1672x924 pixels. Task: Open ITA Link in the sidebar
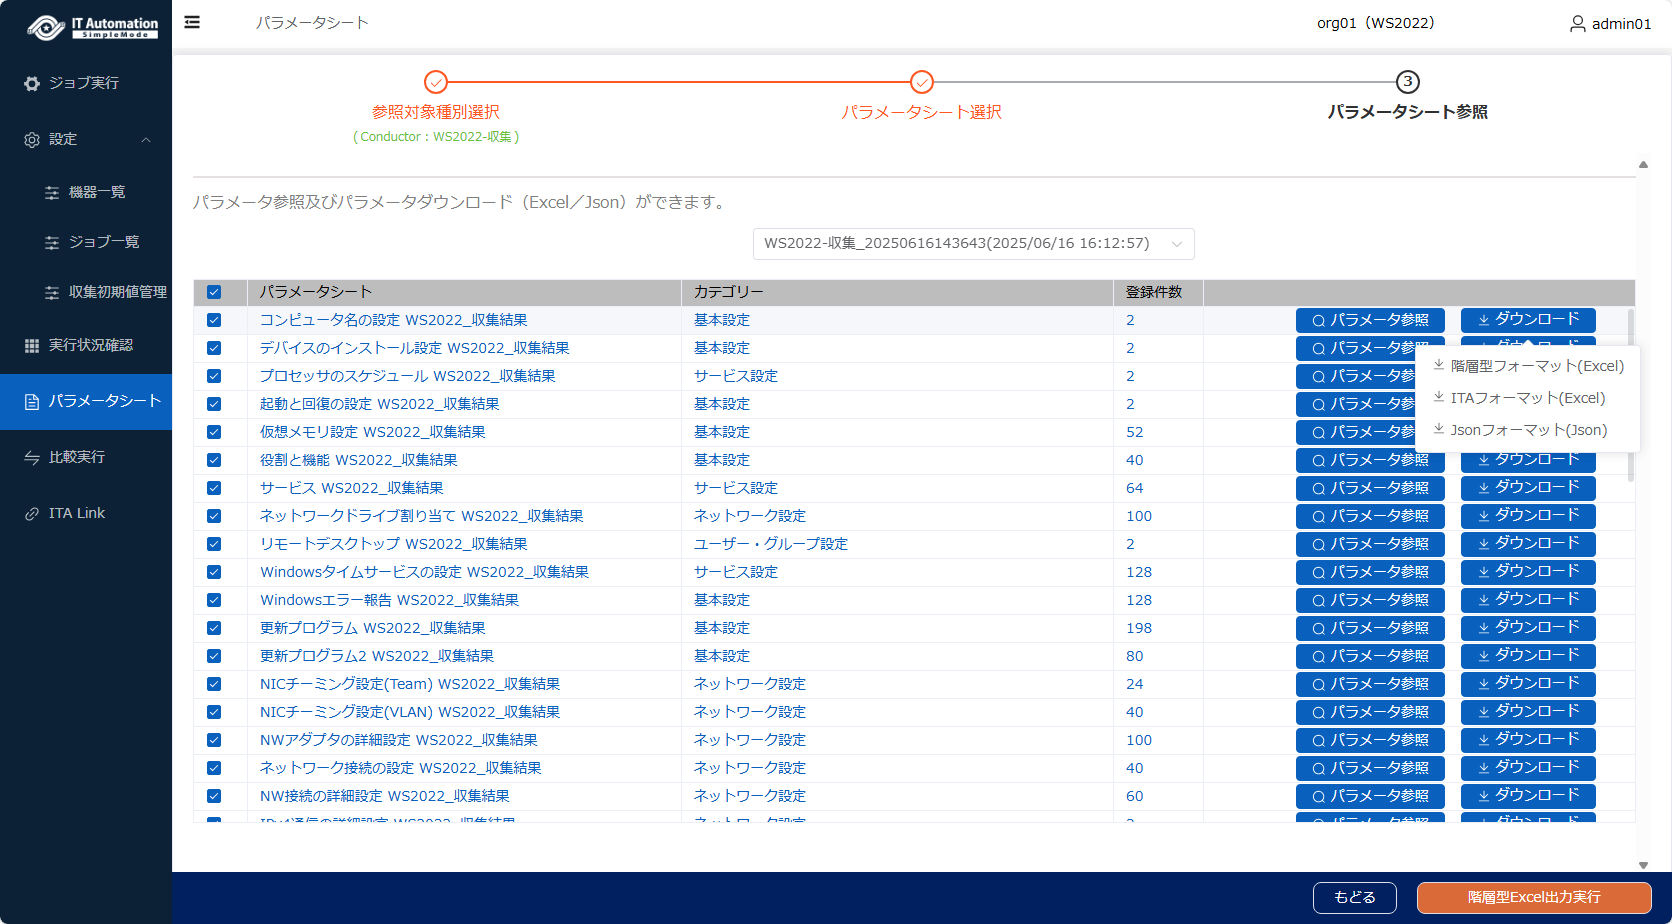point(76,513)
